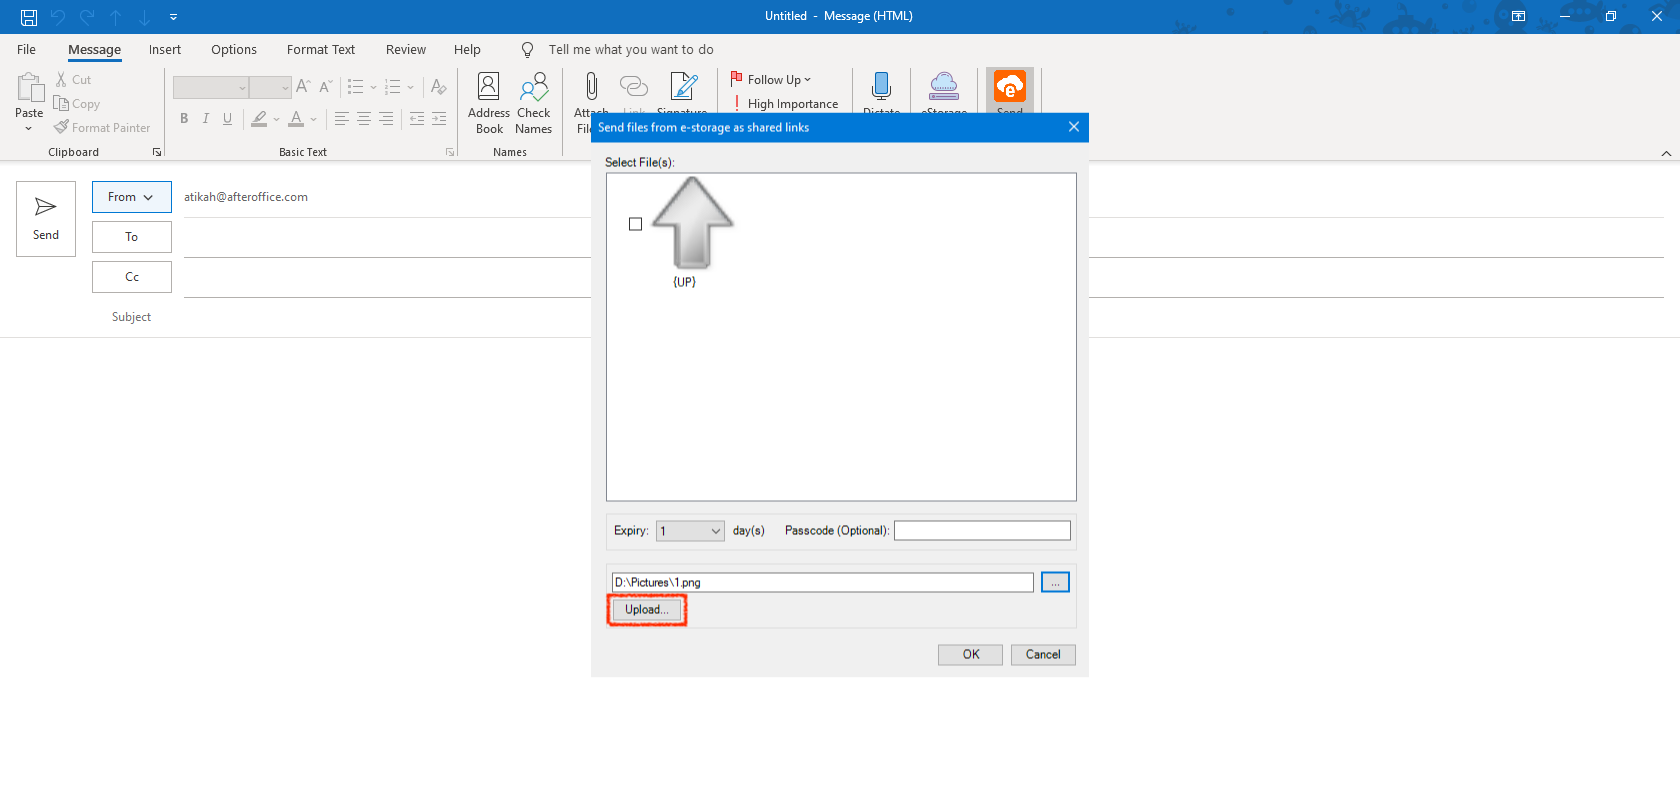The image size is (1680, 790).
Task: Click the Send email paper-plane button
Action: tap(46, 218)
